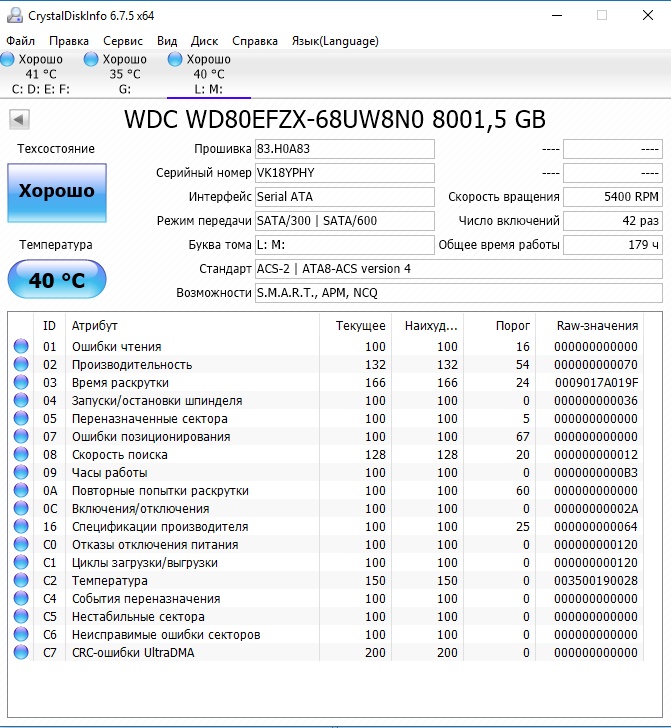Image resolution: width=671 pixels, height=728 pixels.
Task: Click the first disk's blue status circle
Action: pyautogui.click(x=7, y=59)
